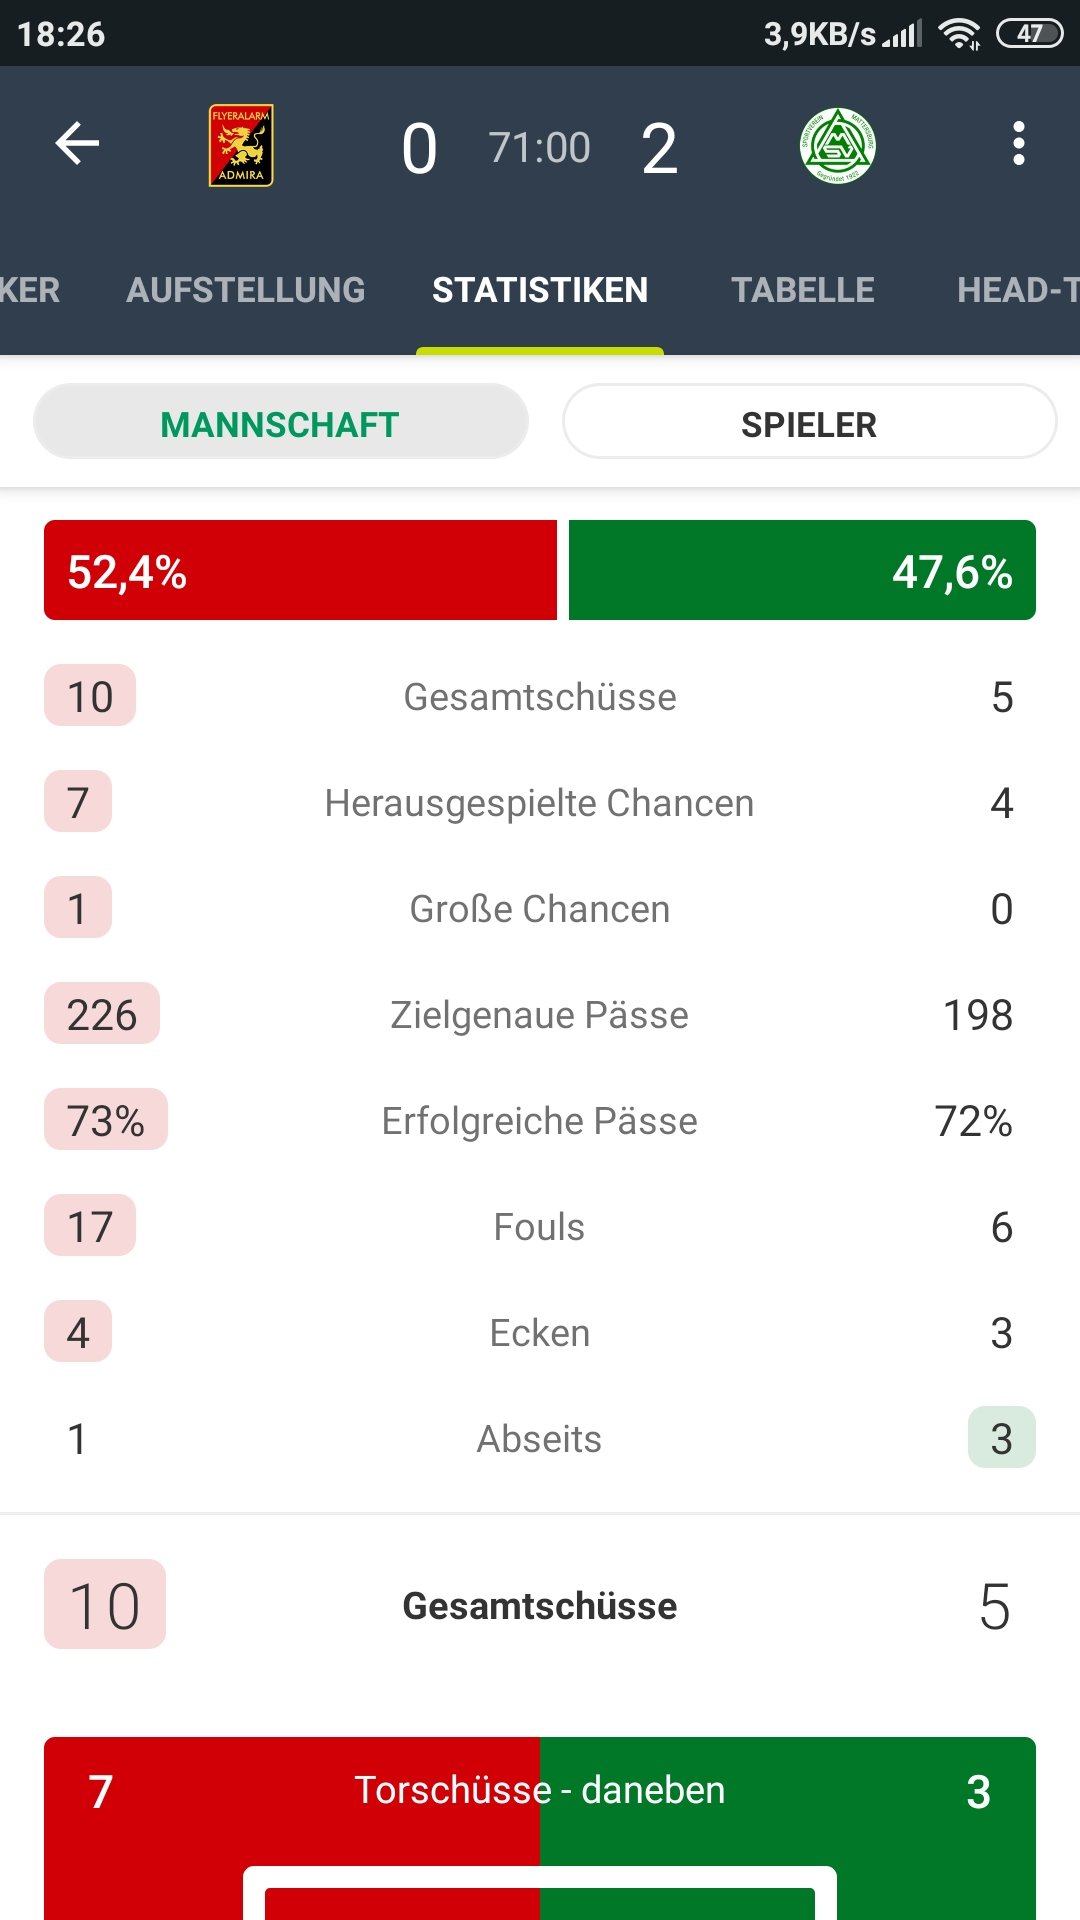Tap the cellular signal strength icon

pos(903,34)
